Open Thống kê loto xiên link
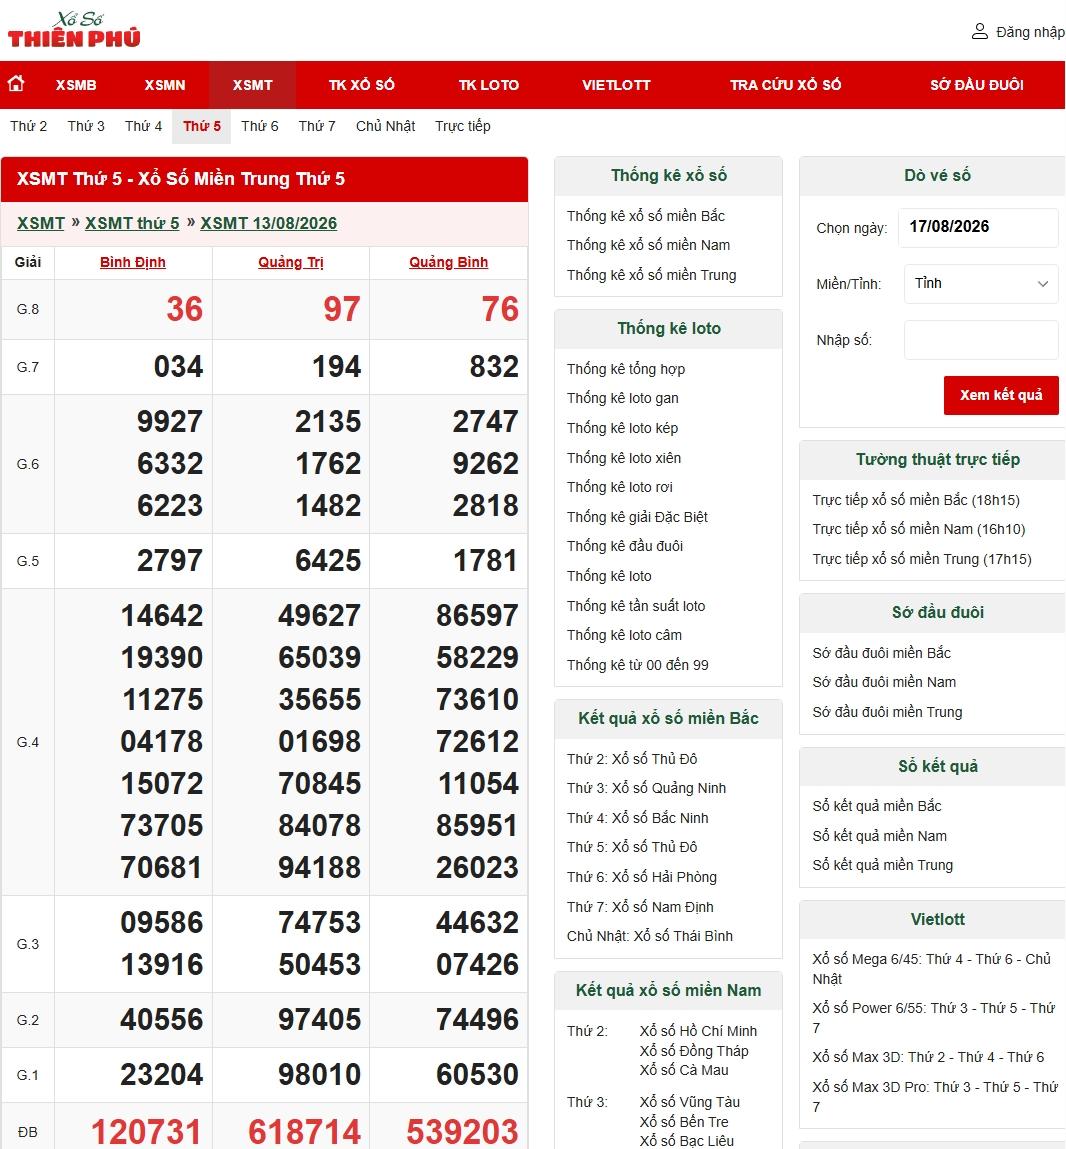The width and height of the screenshot is (1066, 1149). [x=623, y=458]
